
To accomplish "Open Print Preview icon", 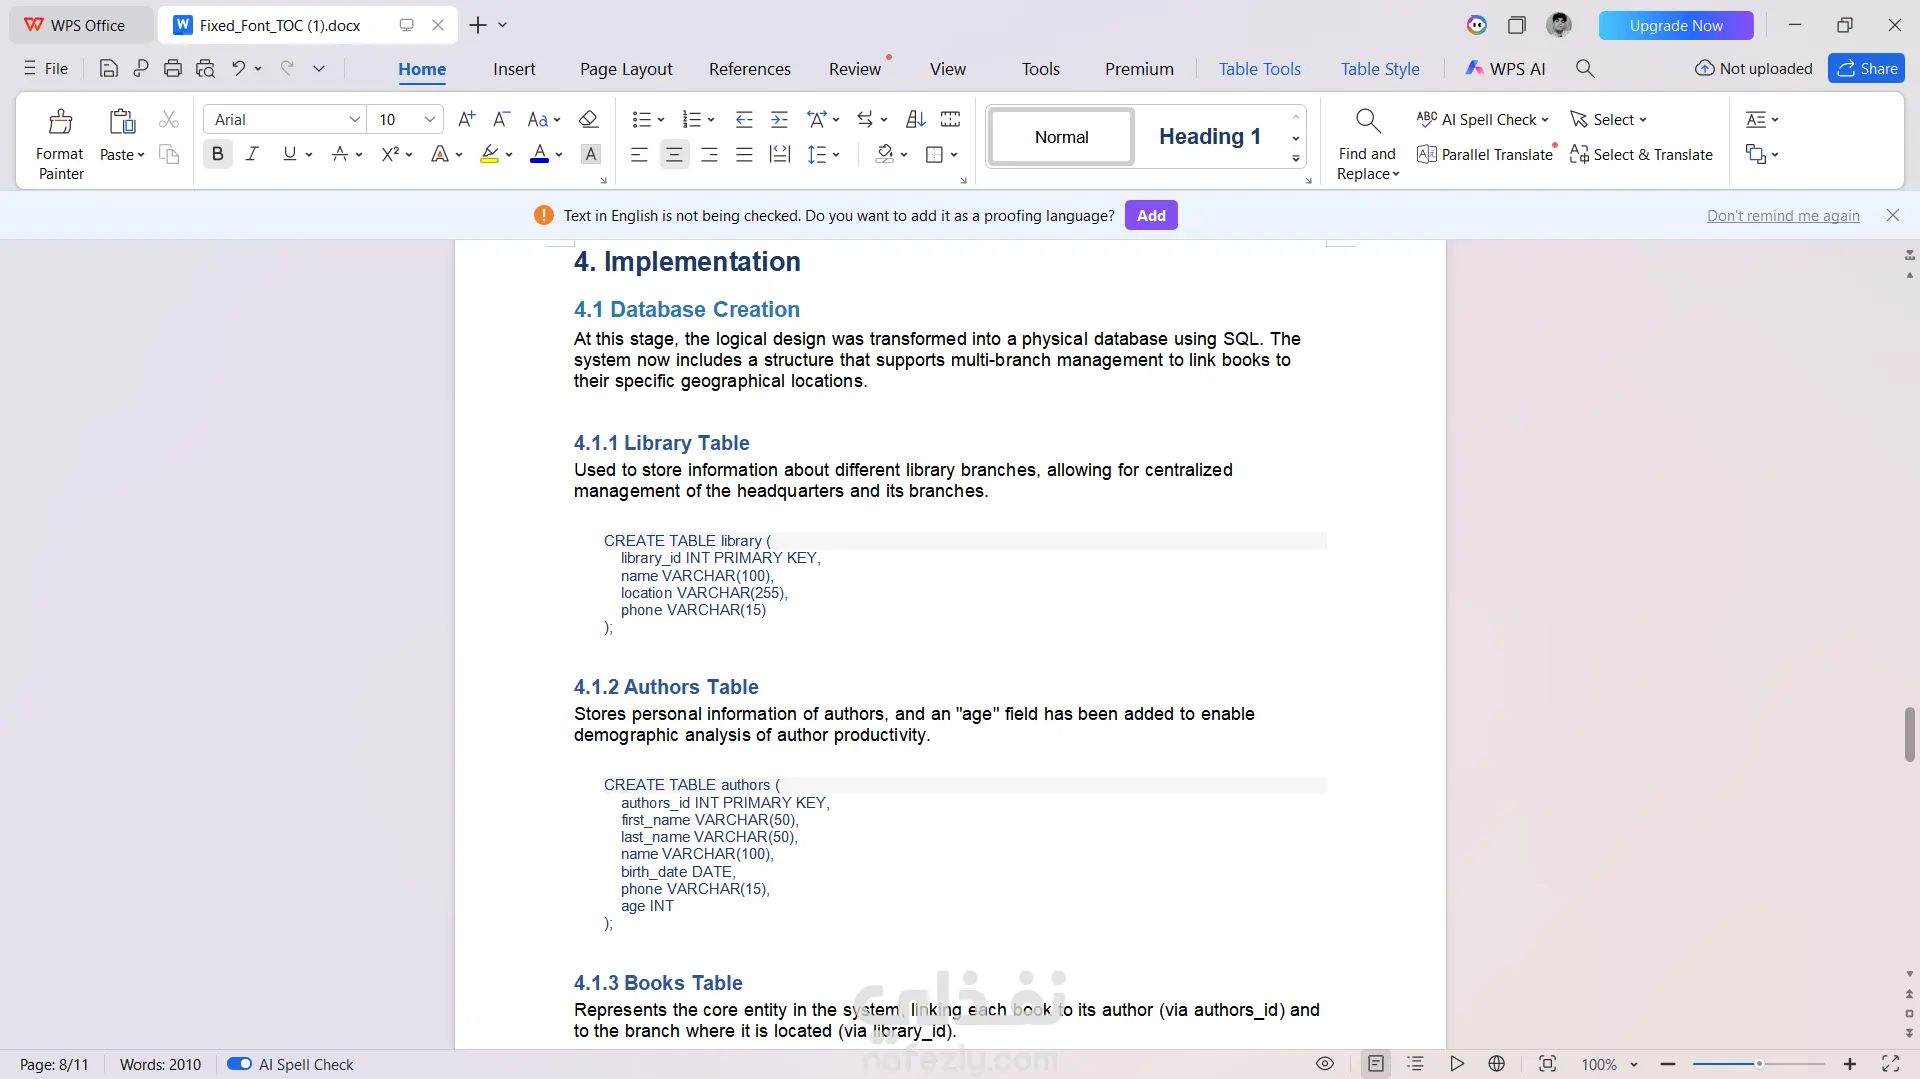I will click(205, 69).
